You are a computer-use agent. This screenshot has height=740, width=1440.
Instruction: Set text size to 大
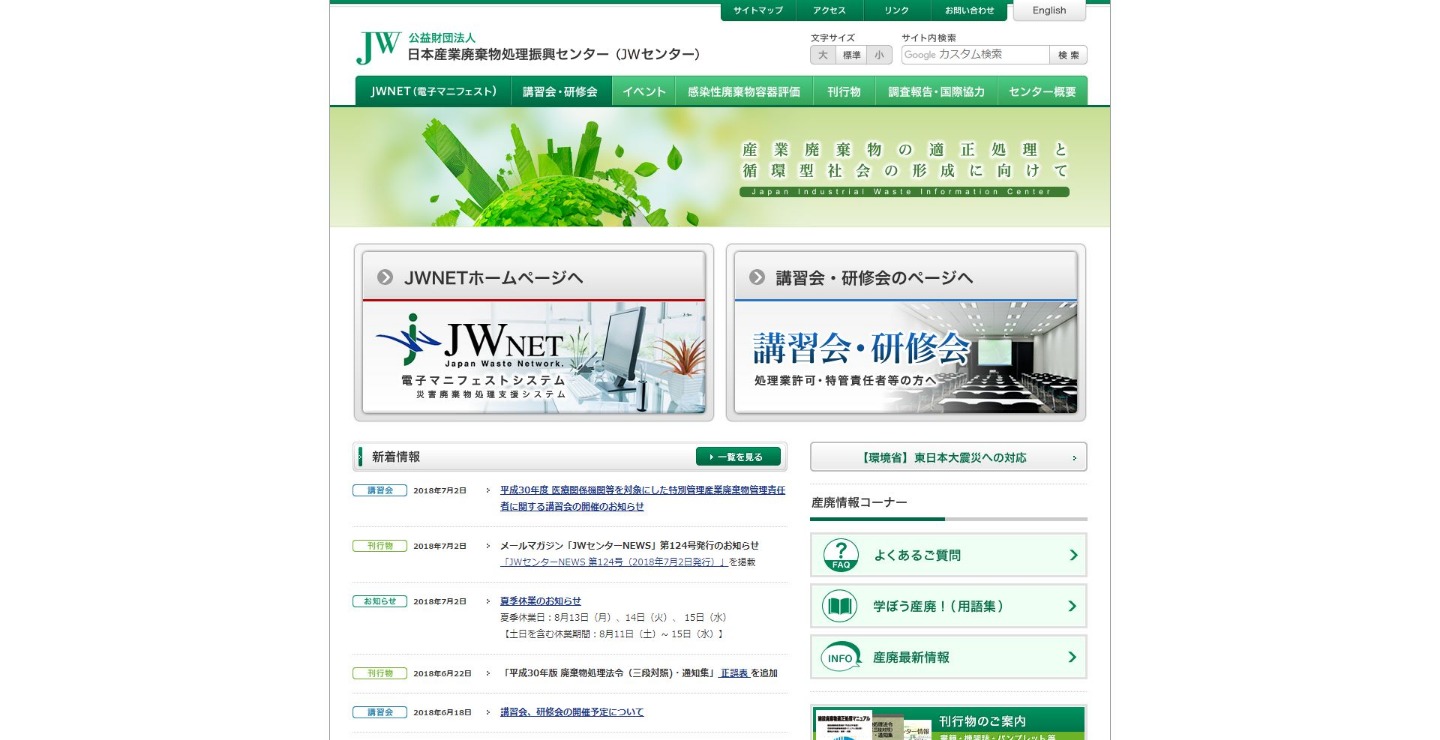coord(823,55)
